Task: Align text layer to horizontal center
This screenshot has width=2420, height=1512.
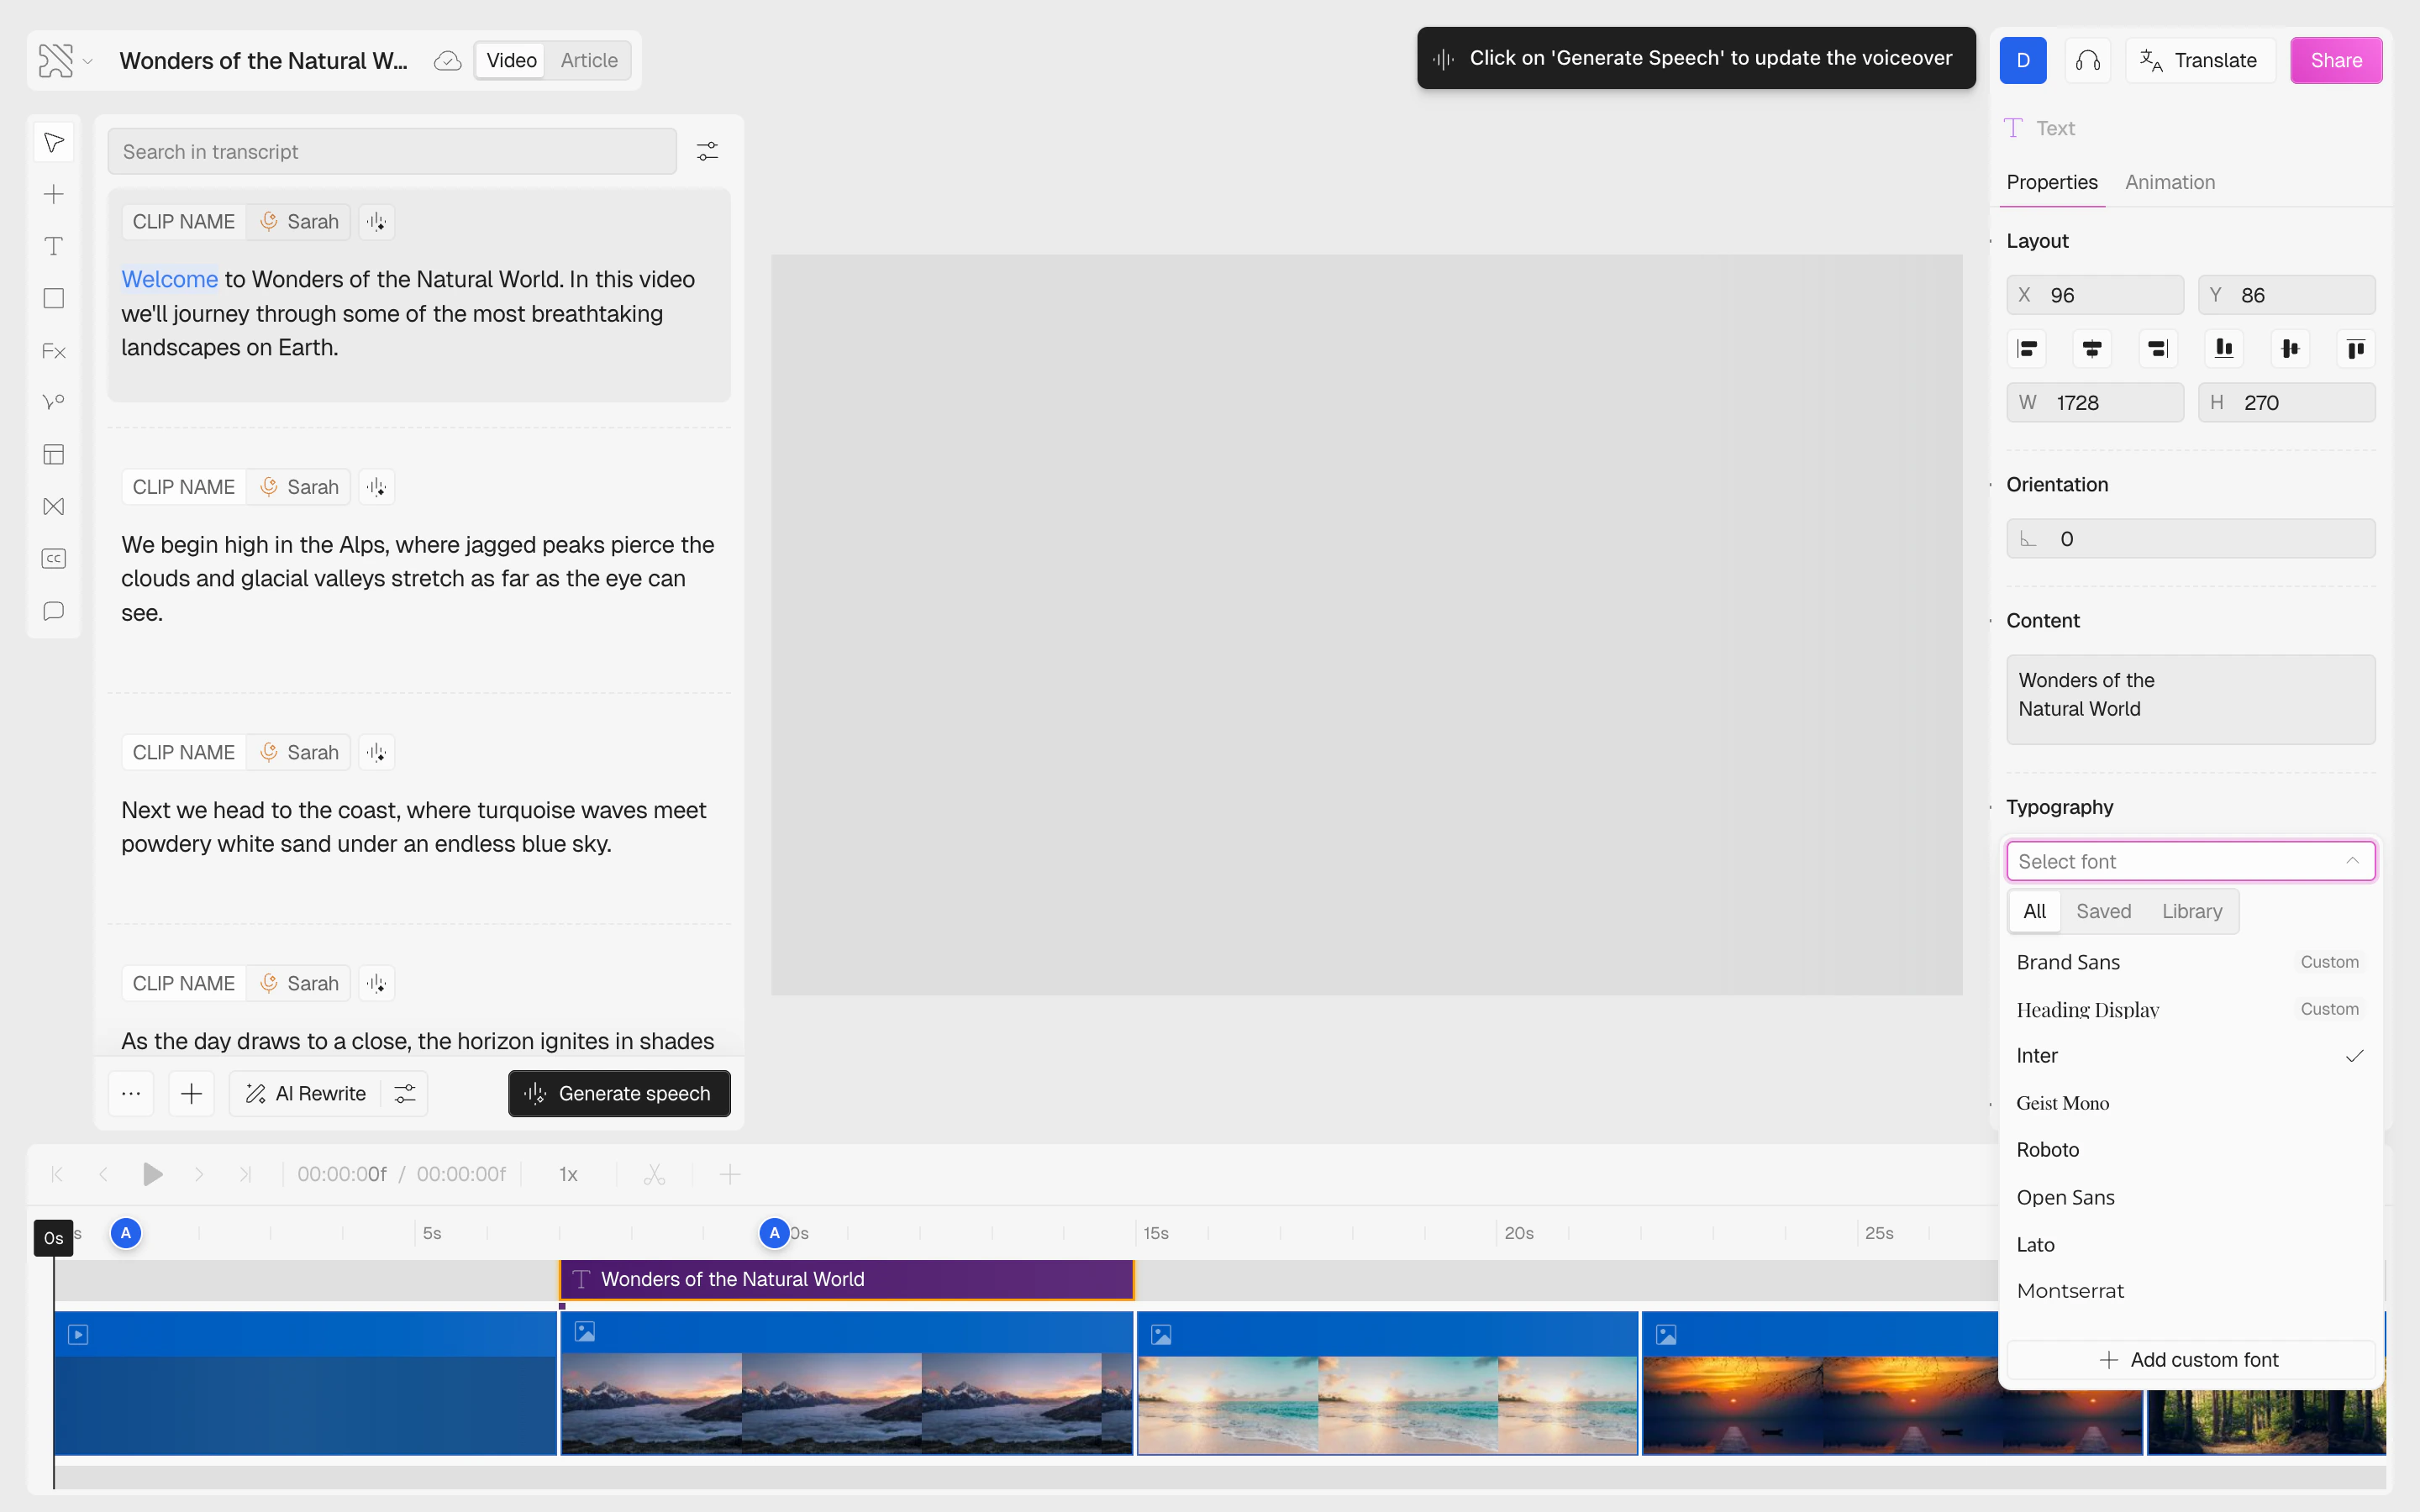Action: [2091, 348]
